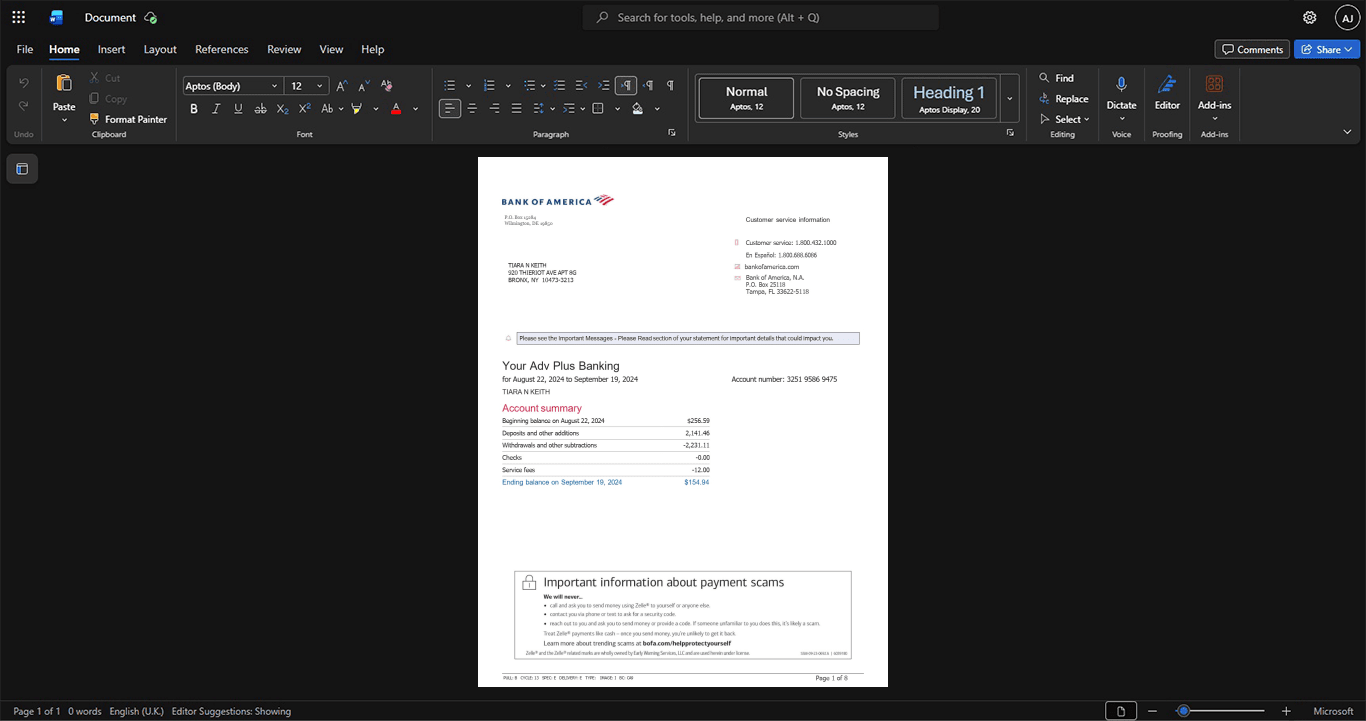This screenshot has height=721, width=1366.
Task: Click the Comments button
Action: coord(1252,49)
